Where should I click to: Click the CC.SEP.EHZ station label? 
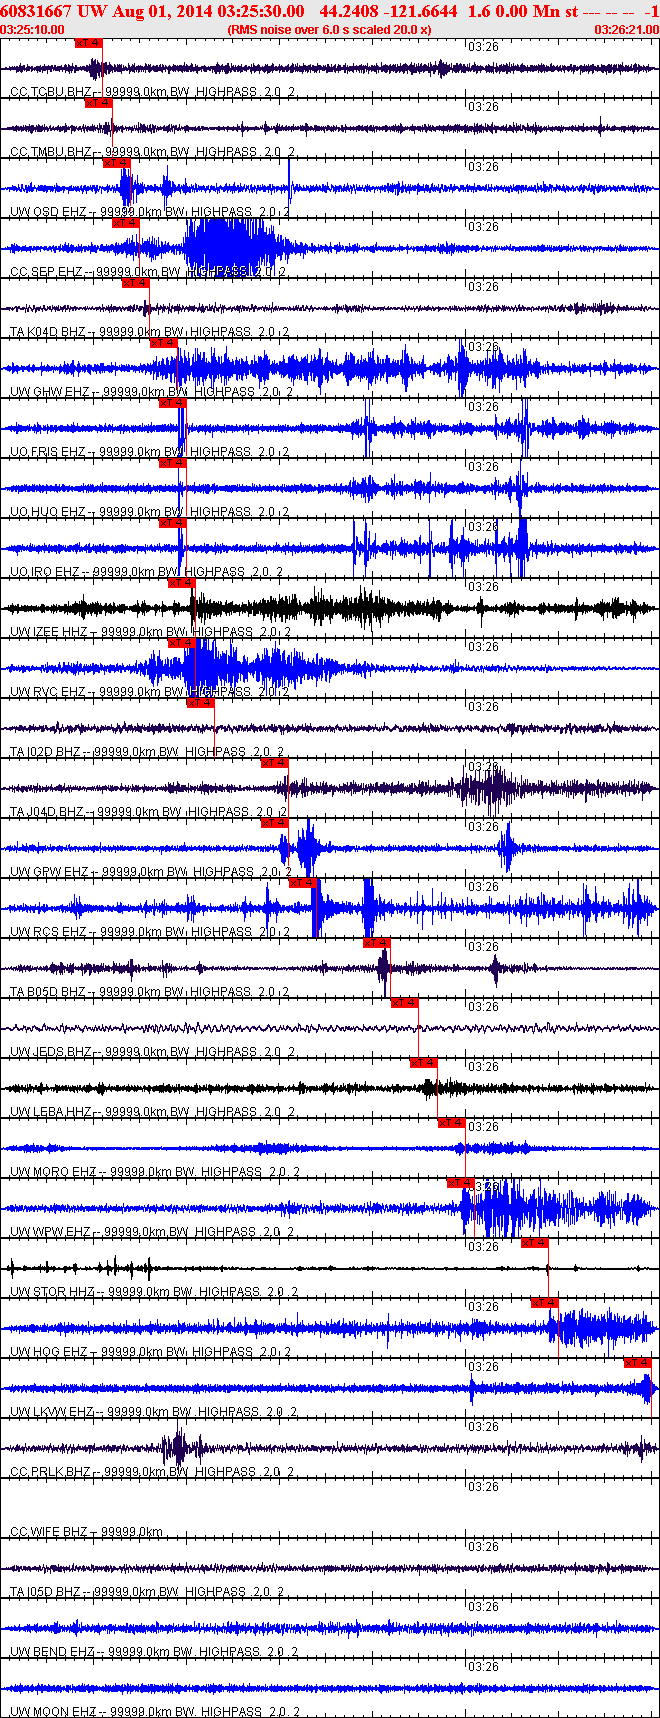click(46, 272)
